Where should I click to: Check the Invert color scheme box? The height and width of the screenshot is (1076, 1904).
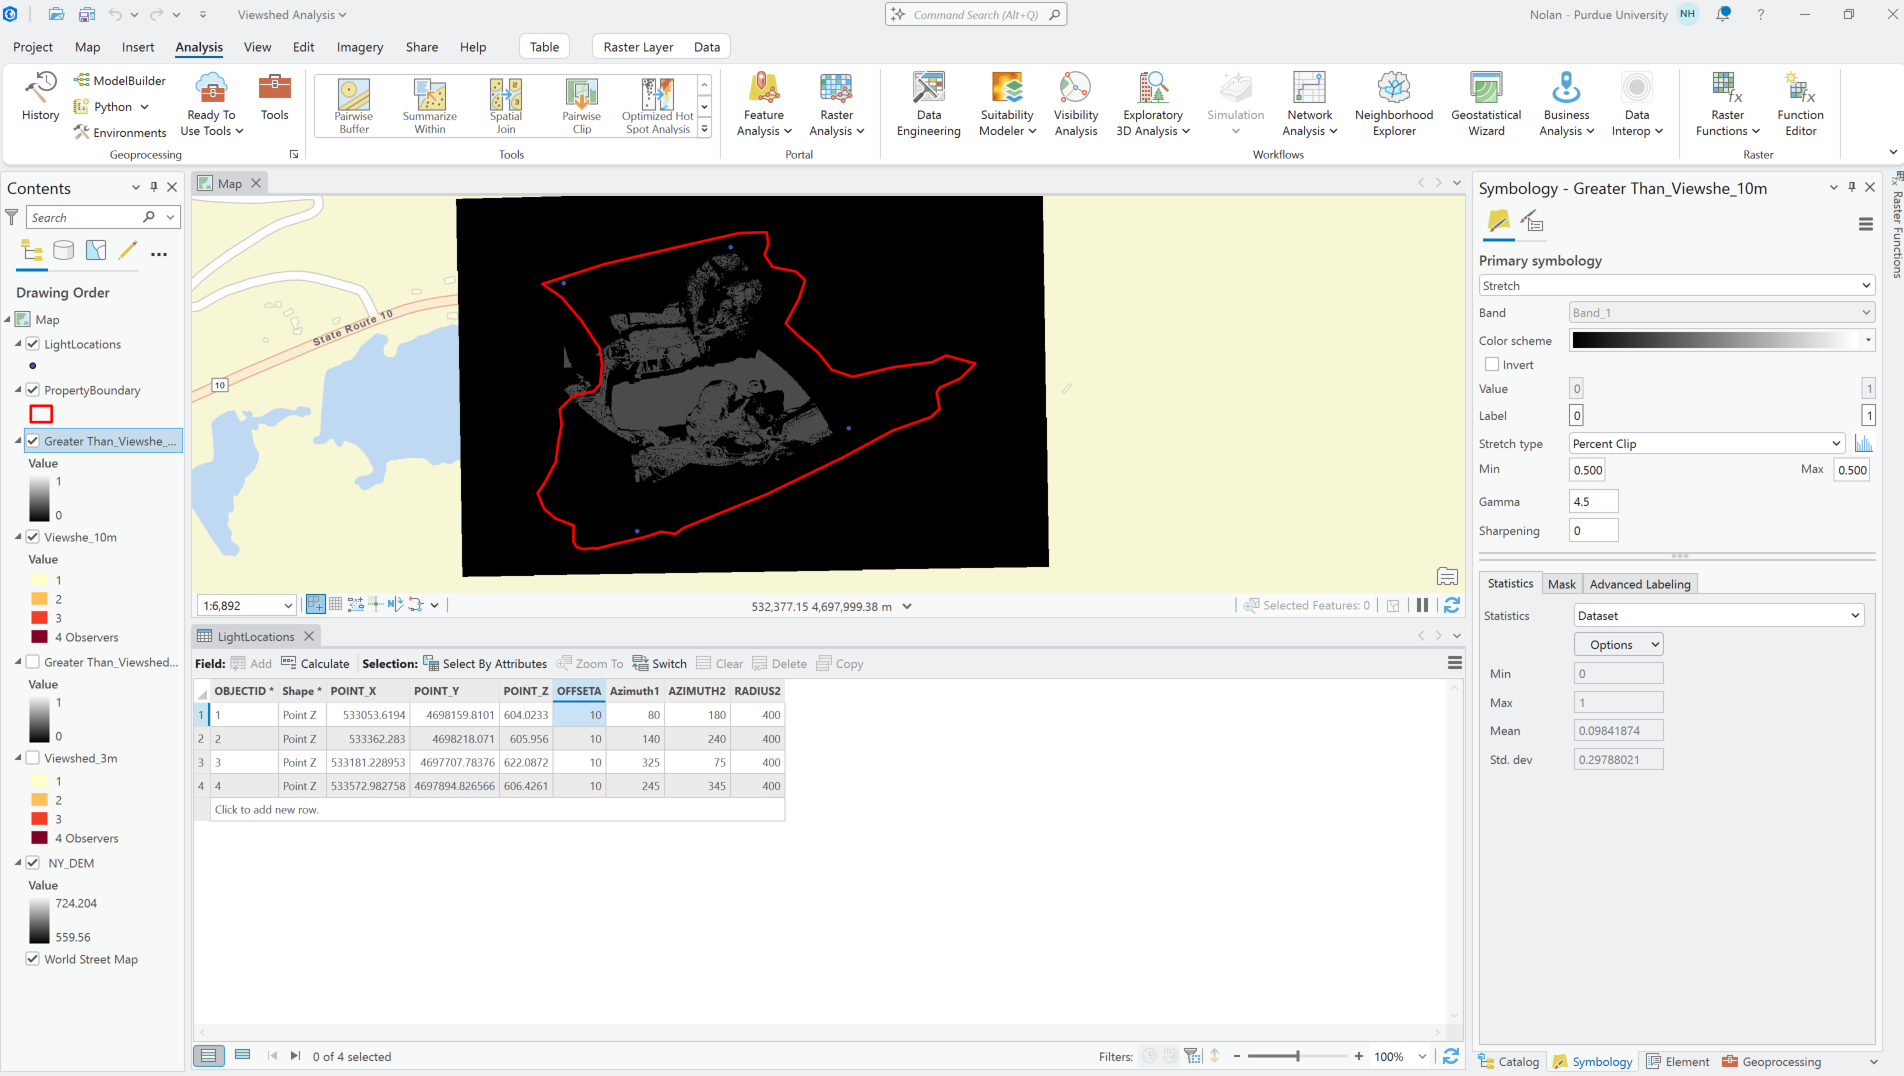pyautogui.click(x=1492, y=365)
